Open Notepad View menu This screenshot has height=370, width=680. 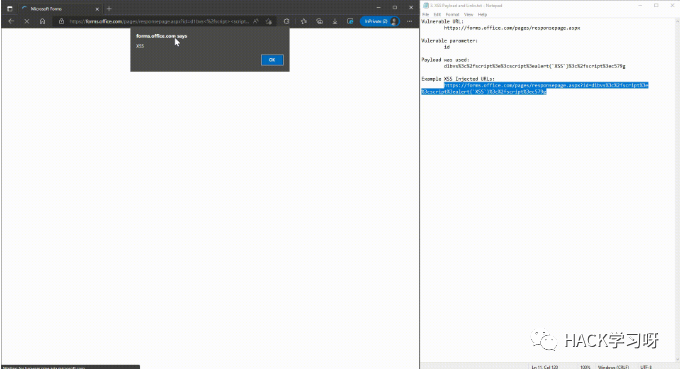tap(468, 14)
